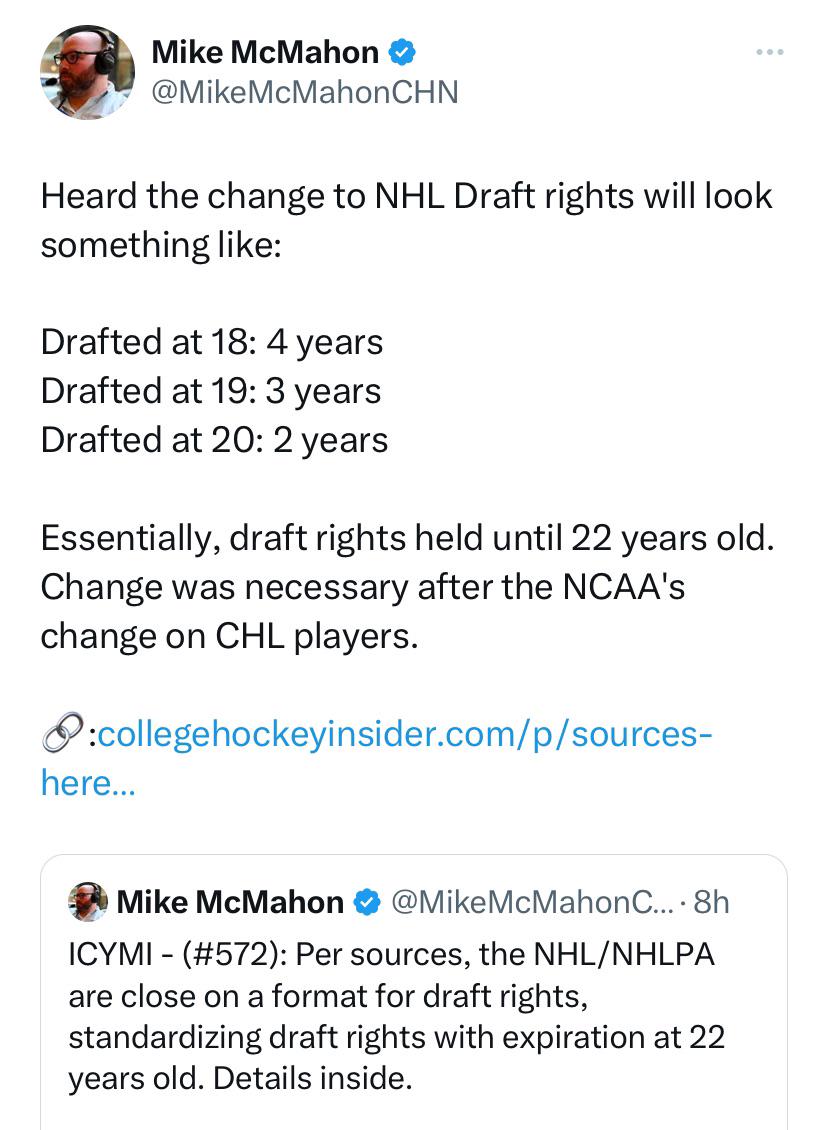The width and height of the screenshot is (828, 1130).
Task: Click the truncated 'here...' link continuation
Action: [x=88, y=783]
